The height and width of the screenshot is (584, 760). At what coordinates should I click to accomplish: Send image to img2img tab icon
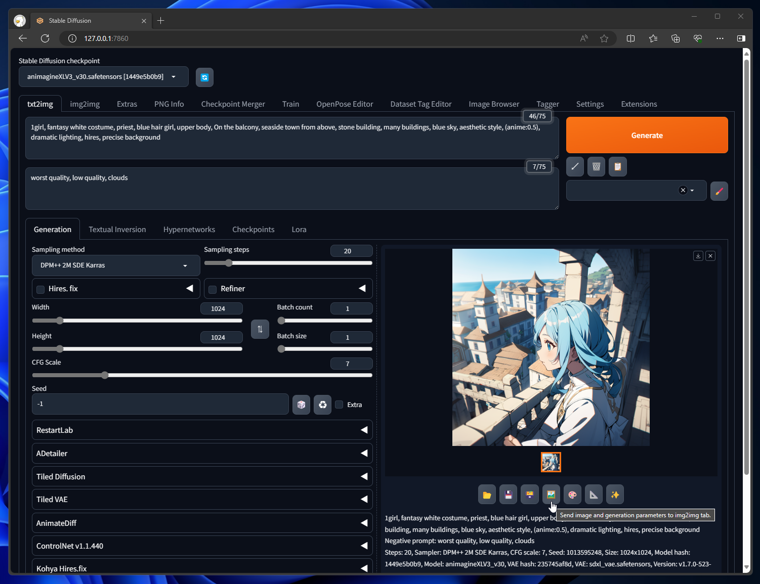[x=551, y=495]
